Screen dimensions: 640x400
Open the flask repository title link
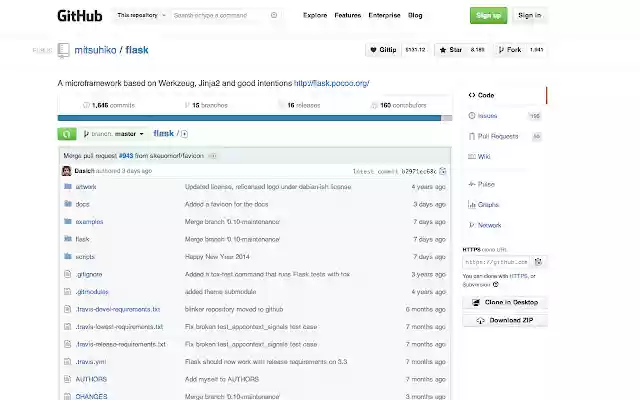(x=137, y=50)
